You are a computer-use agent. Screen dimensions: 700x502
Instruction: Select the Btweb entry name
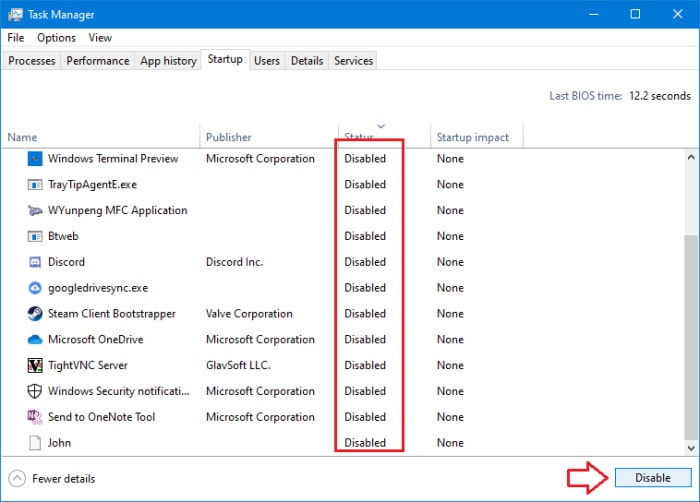click(x=63, y=236)
